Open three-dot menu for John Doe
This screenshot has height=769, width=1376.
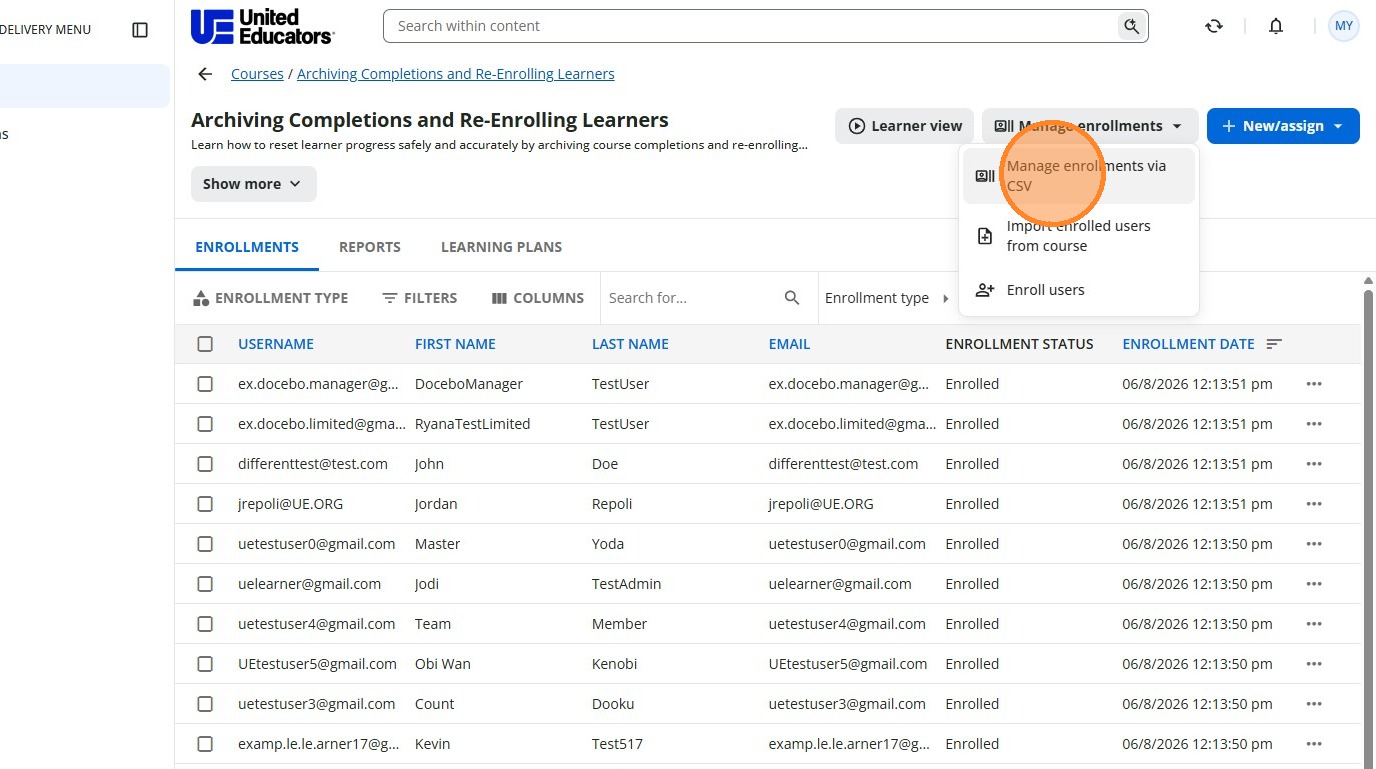pyautogui.click(x=1314, y=464)
